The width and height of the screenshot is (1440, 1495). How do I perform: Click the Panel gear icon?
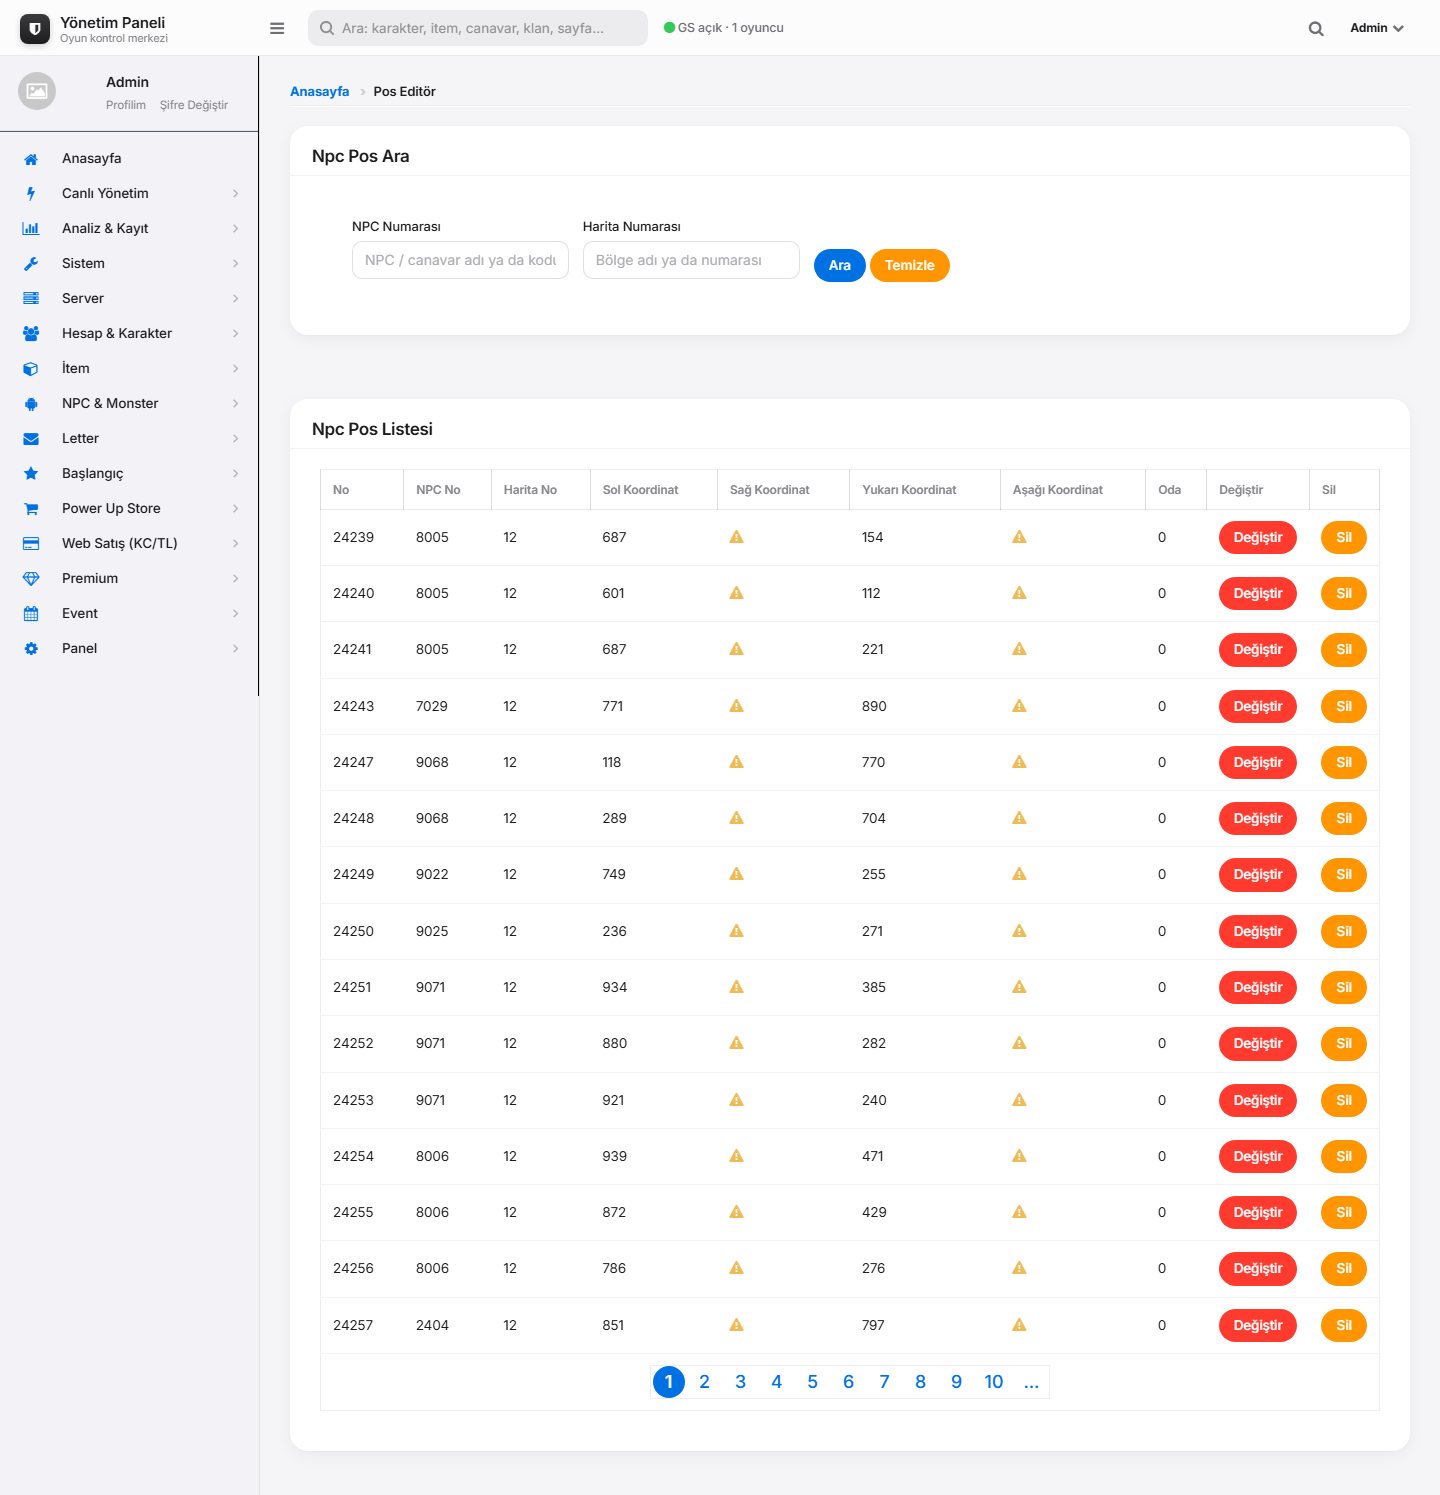tap(31, 649)
